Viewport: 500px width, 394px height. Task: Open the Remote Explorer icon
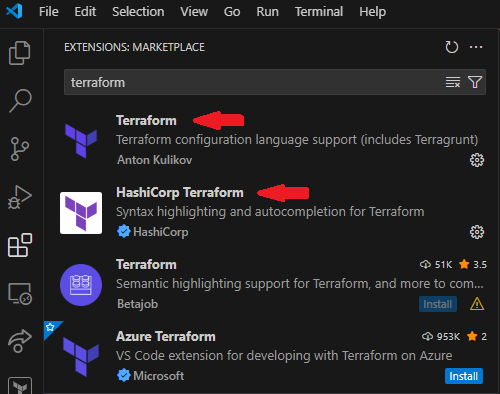(x=20, y=293)
